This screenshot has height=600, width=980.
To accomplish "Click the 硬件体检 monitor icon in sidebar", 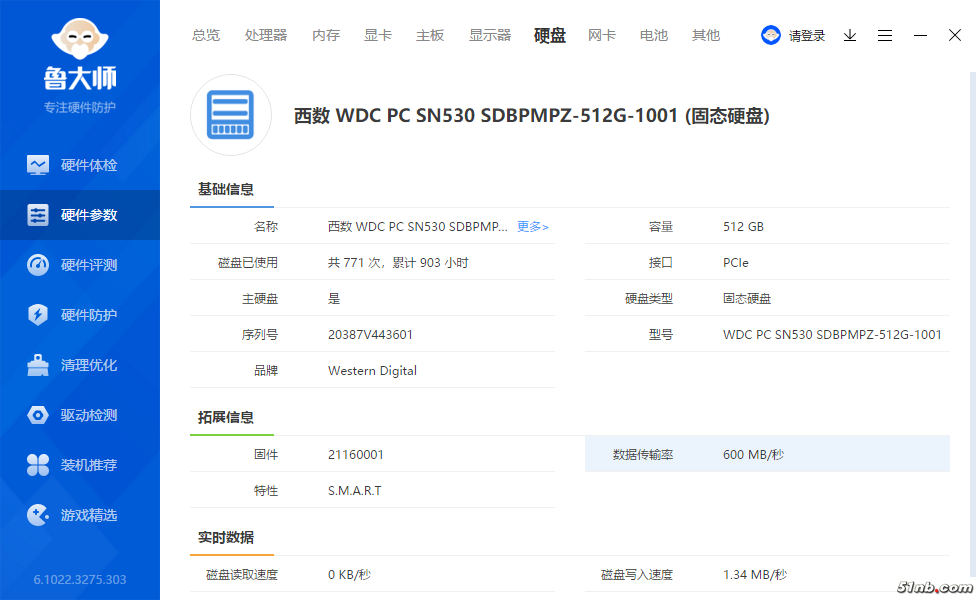I will click(38, 165).
